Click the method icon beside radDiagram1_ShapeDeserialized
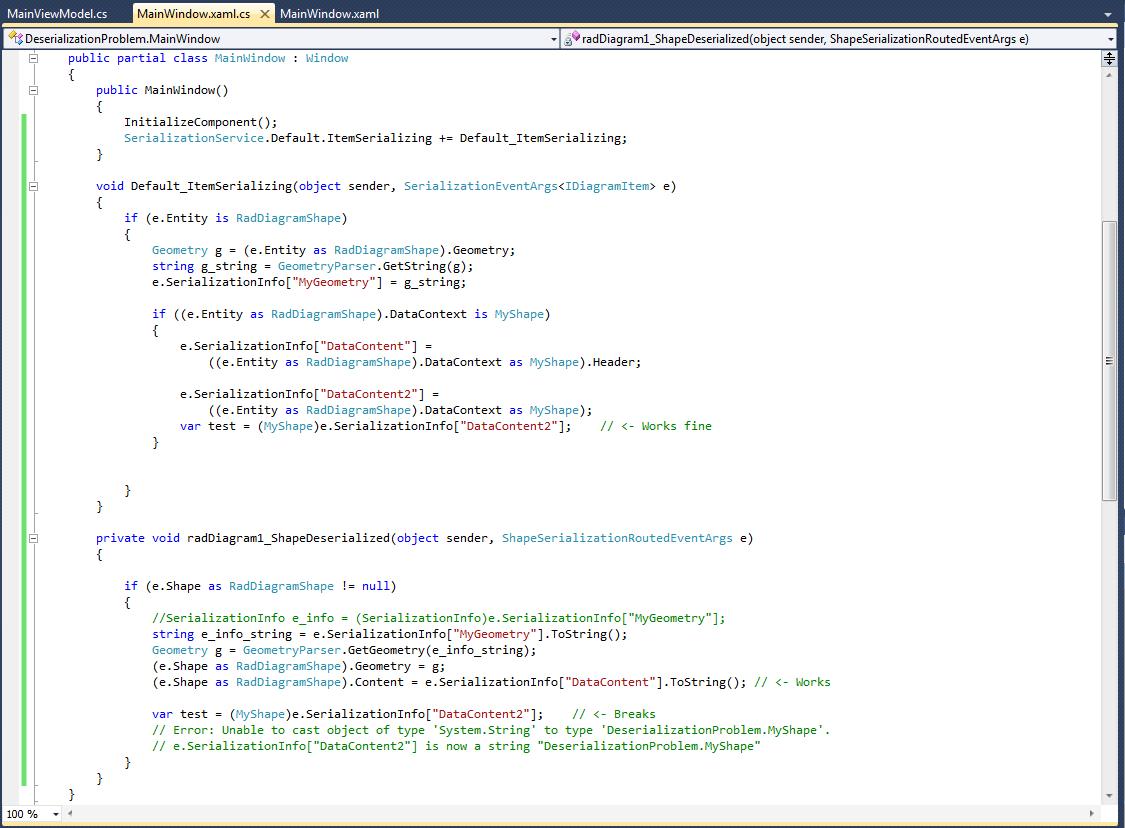 point(572,38)
